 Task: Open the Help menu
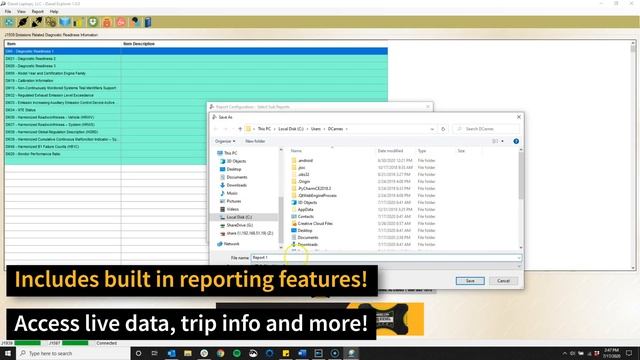pyautogui.click(x=54, y=11)
